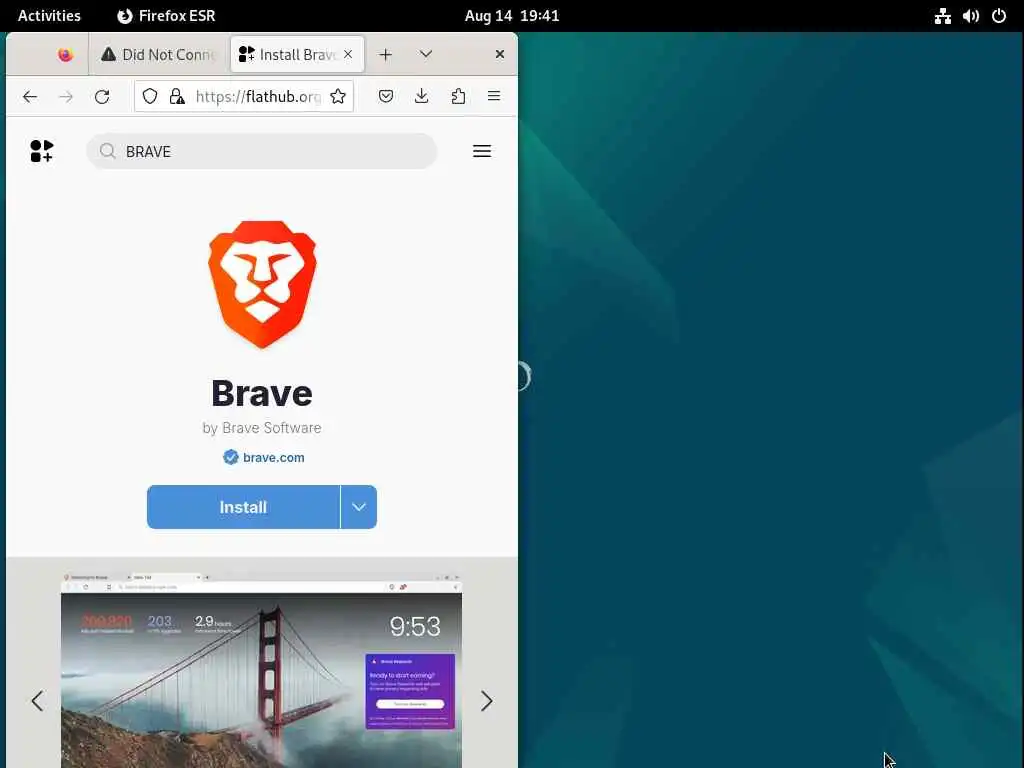Screen dimensions: 1024x768
Task: Click the site security padlock icon
Action: pyautogui.click(x=177, y=97)
